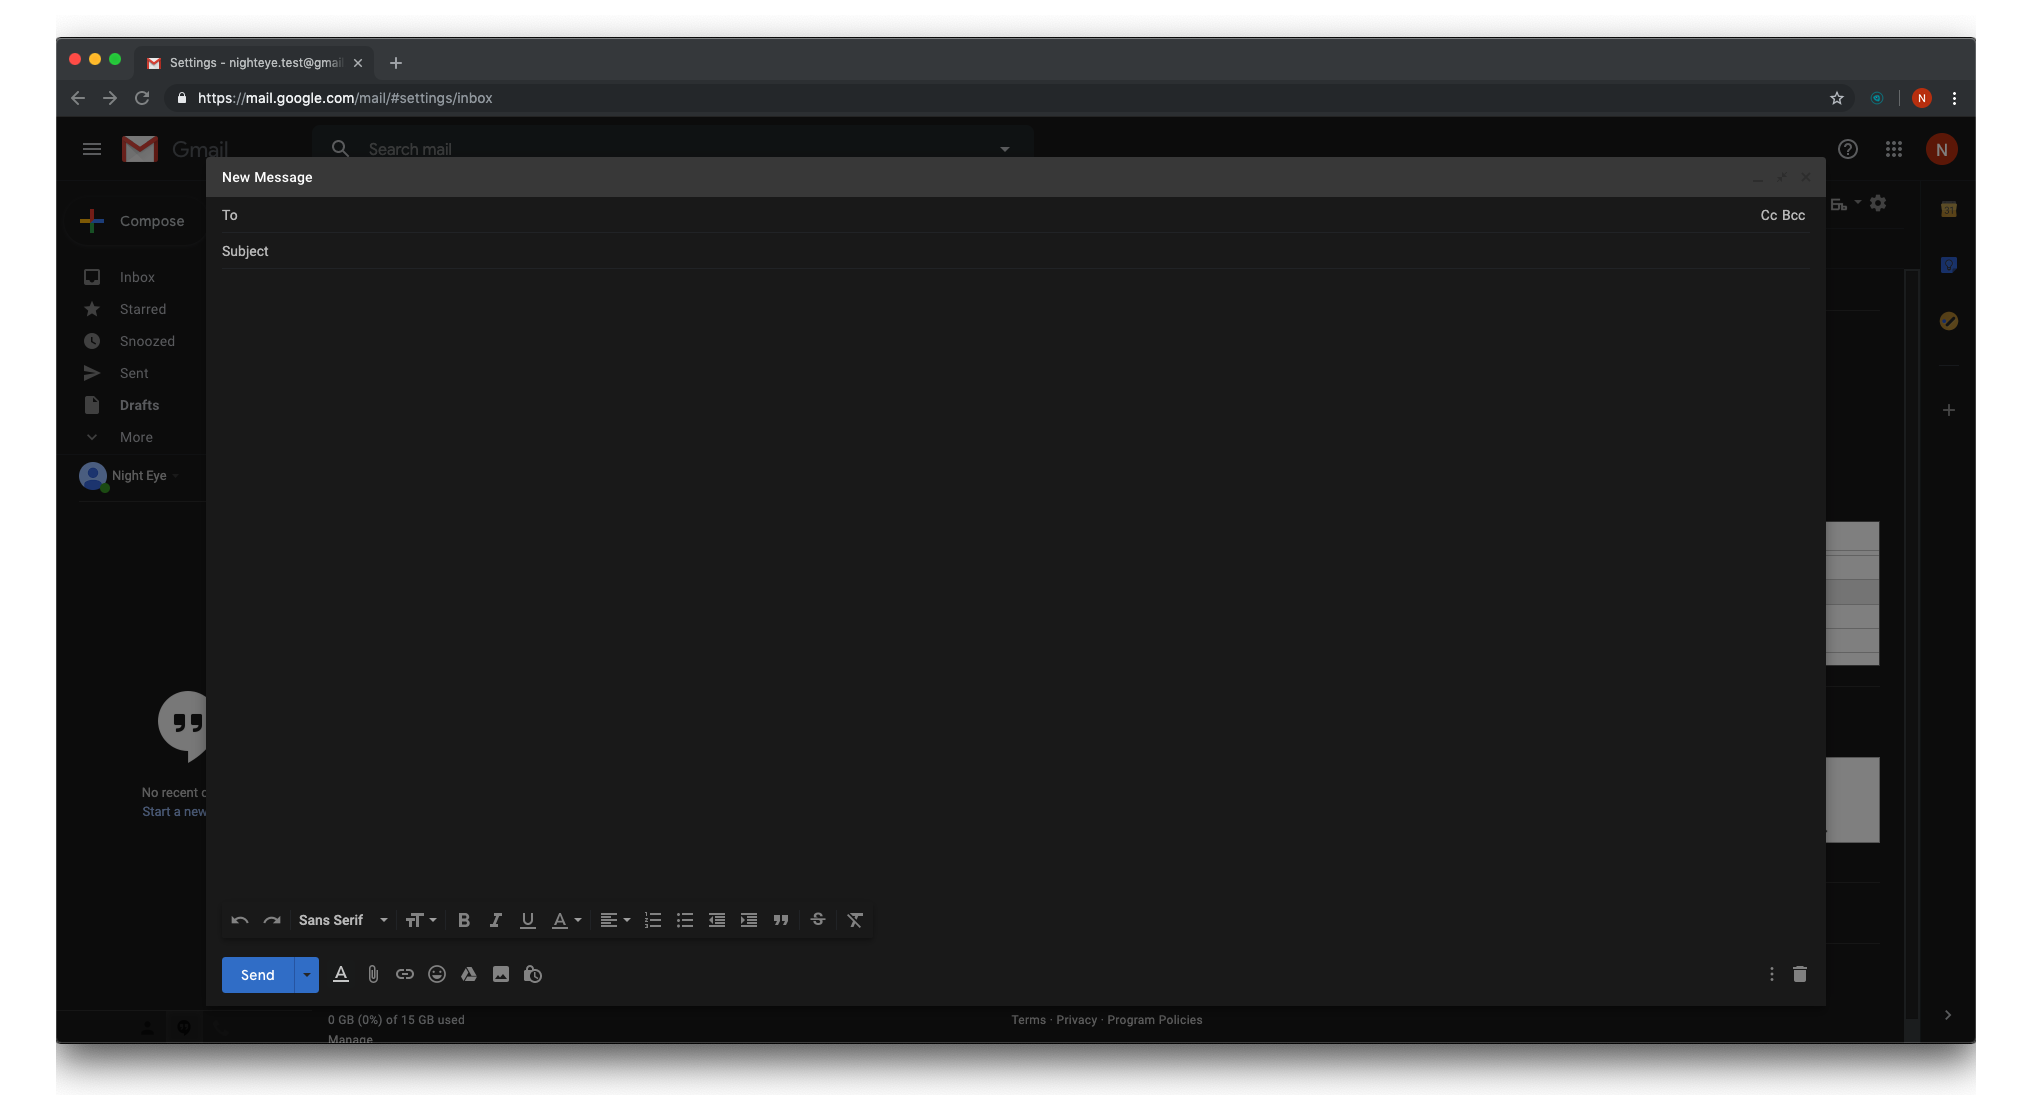Screen dimensions: 2032x1117
Task: Minimize the New Message window
Action: tap(1758, 178)
